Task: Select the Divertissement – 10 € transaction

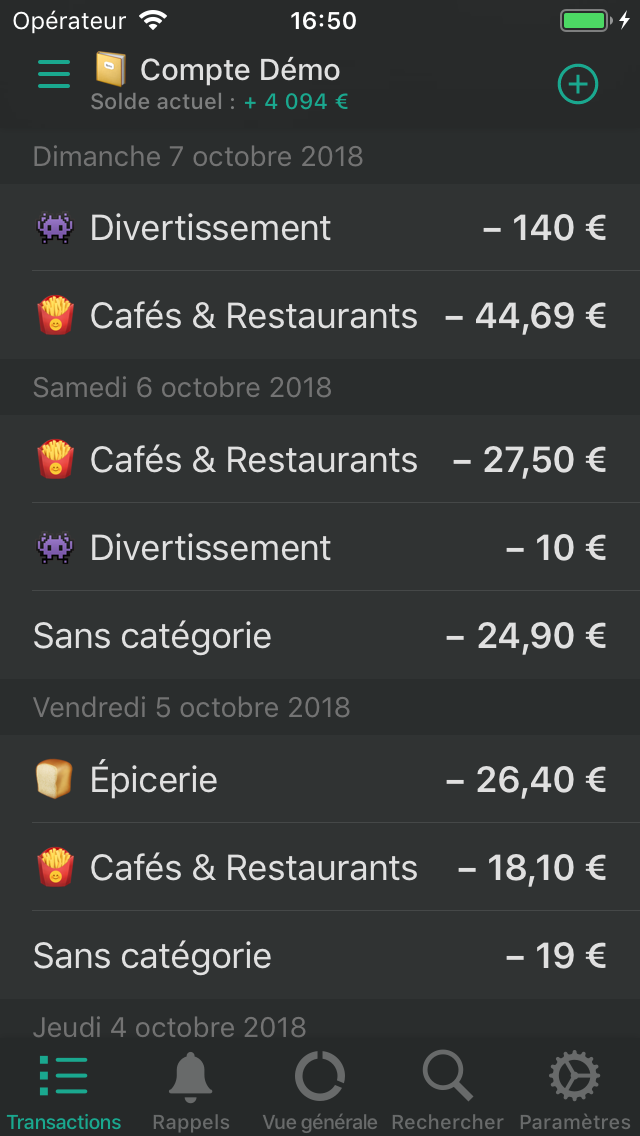Action: pos(320,548)
